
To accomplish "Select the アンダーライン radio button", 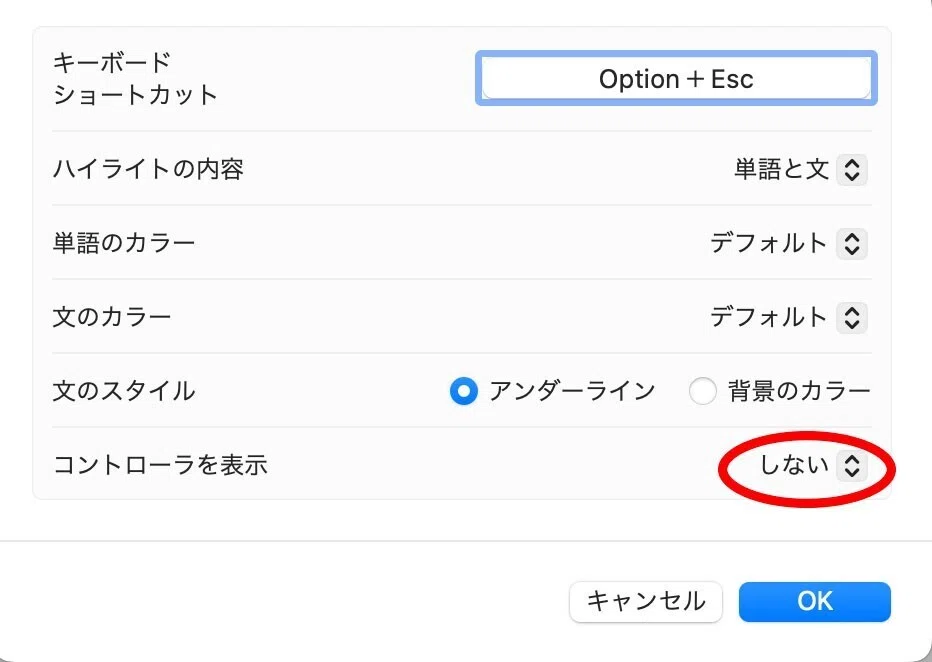I will pyautogui.click(x=464, y=391).
